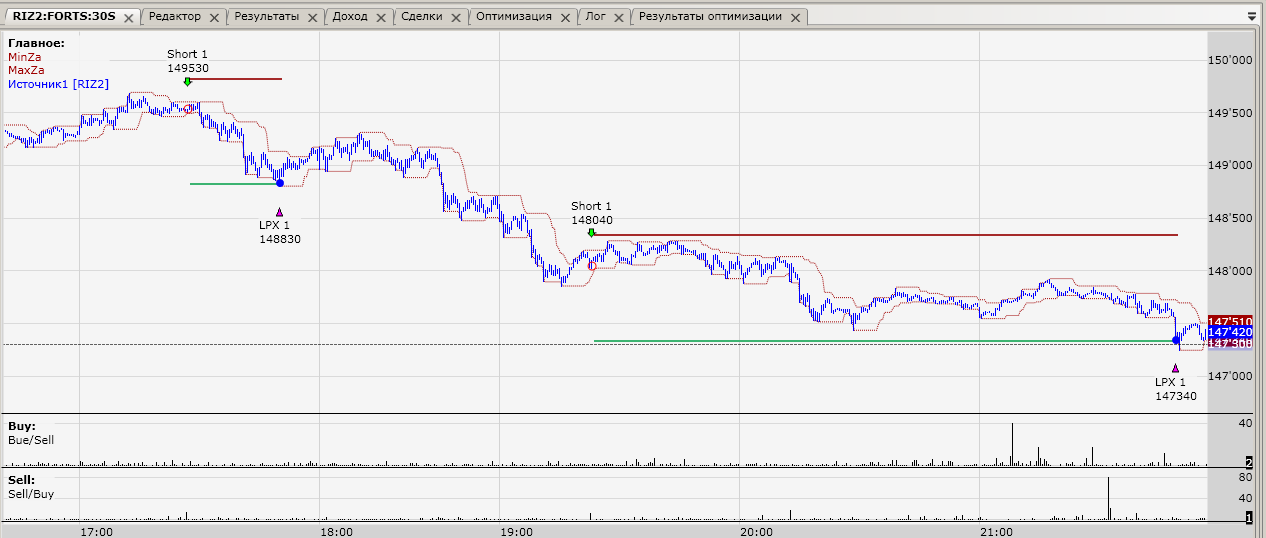
Task: Click the green Short 1 entry arrow at 149530
Action: [187, 82]
